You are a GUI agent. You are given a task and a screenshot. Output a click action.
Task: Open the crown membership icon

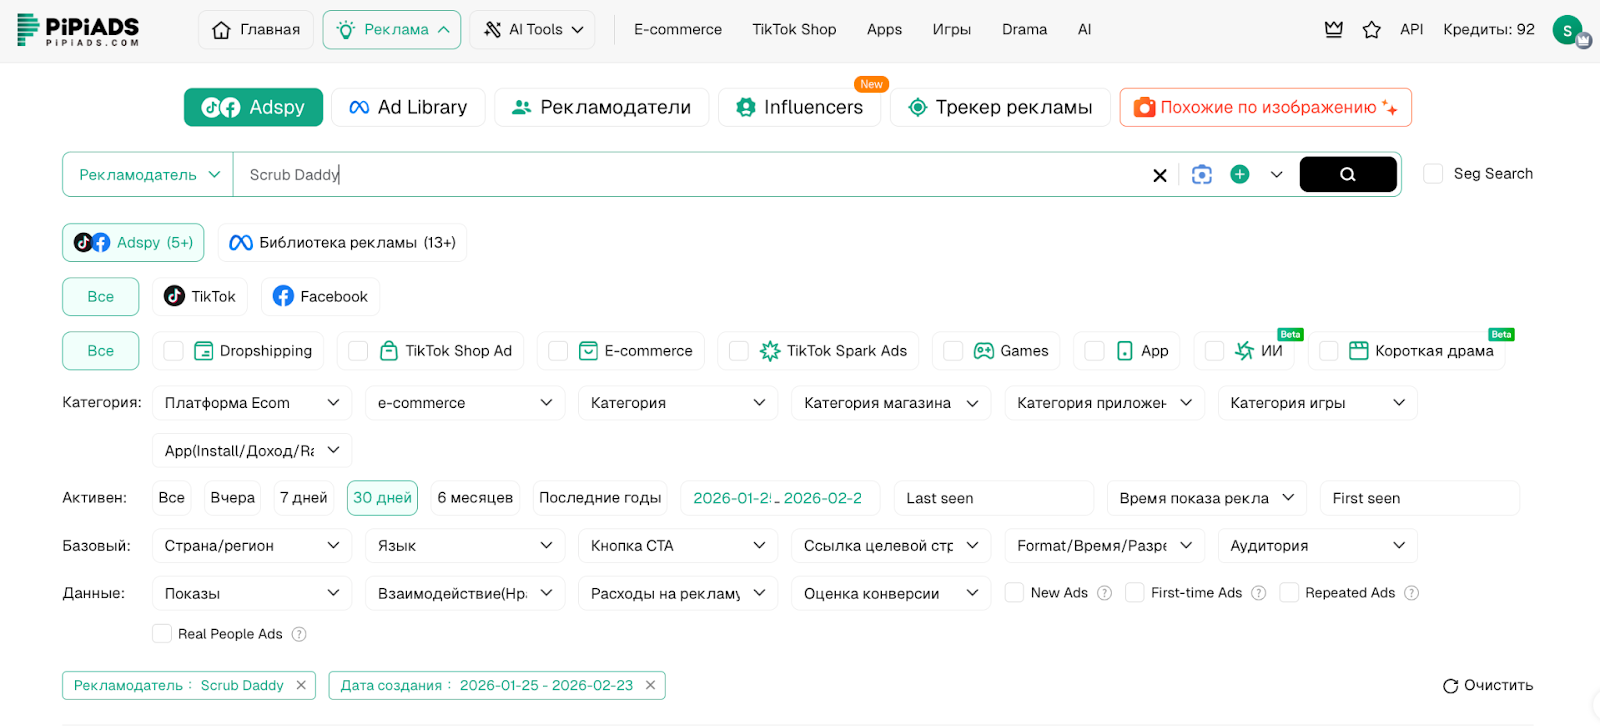click(1333, 30)
